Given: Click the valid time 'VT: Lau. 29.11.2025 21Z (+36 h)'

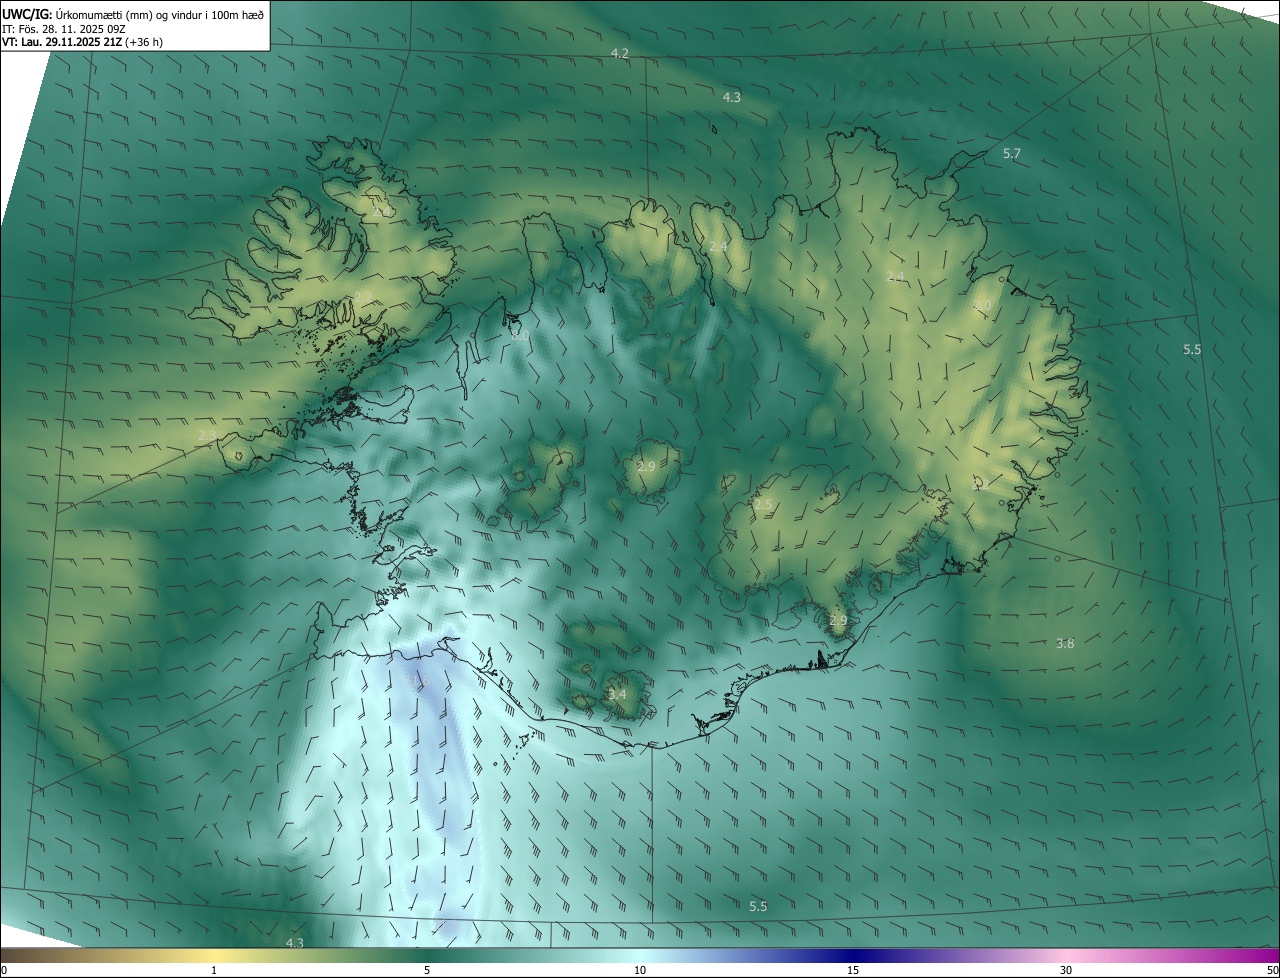Looking at the screenshot, I should [x=83, y=42].
